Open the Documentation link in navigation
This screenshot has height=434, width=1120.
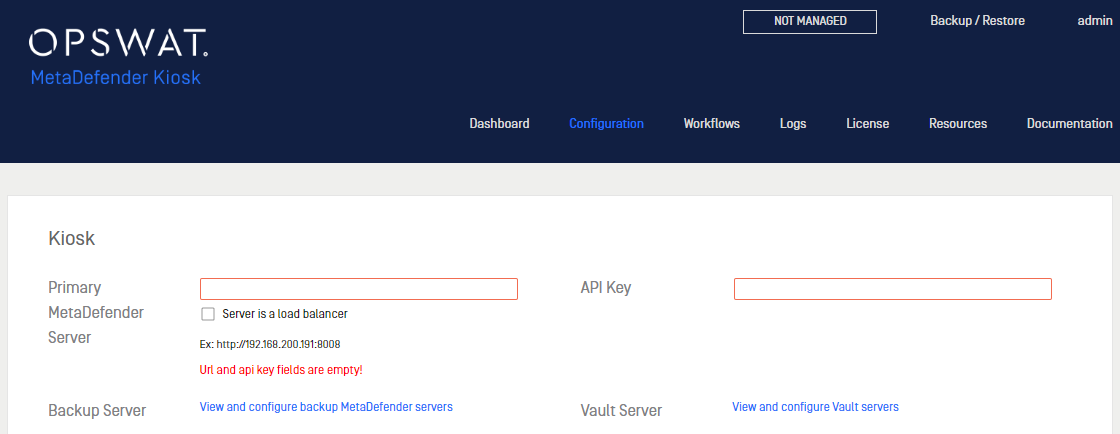click(x=1069, y=123)
